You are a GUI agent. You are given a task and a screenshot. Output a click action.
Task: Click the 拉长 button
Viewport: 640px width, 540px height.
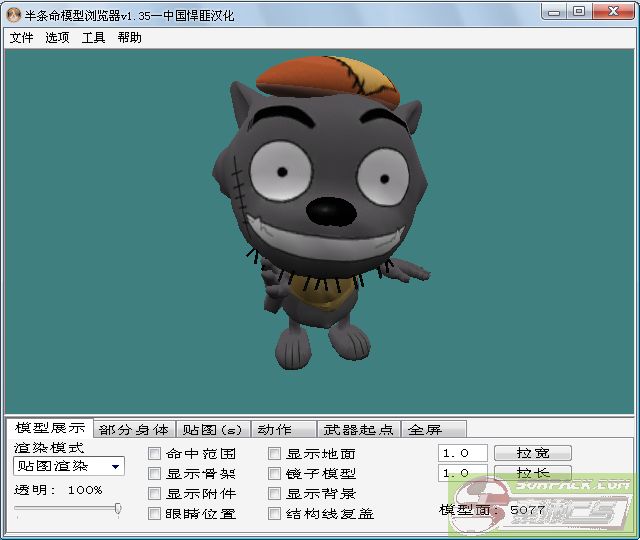[x=531, y=473]
